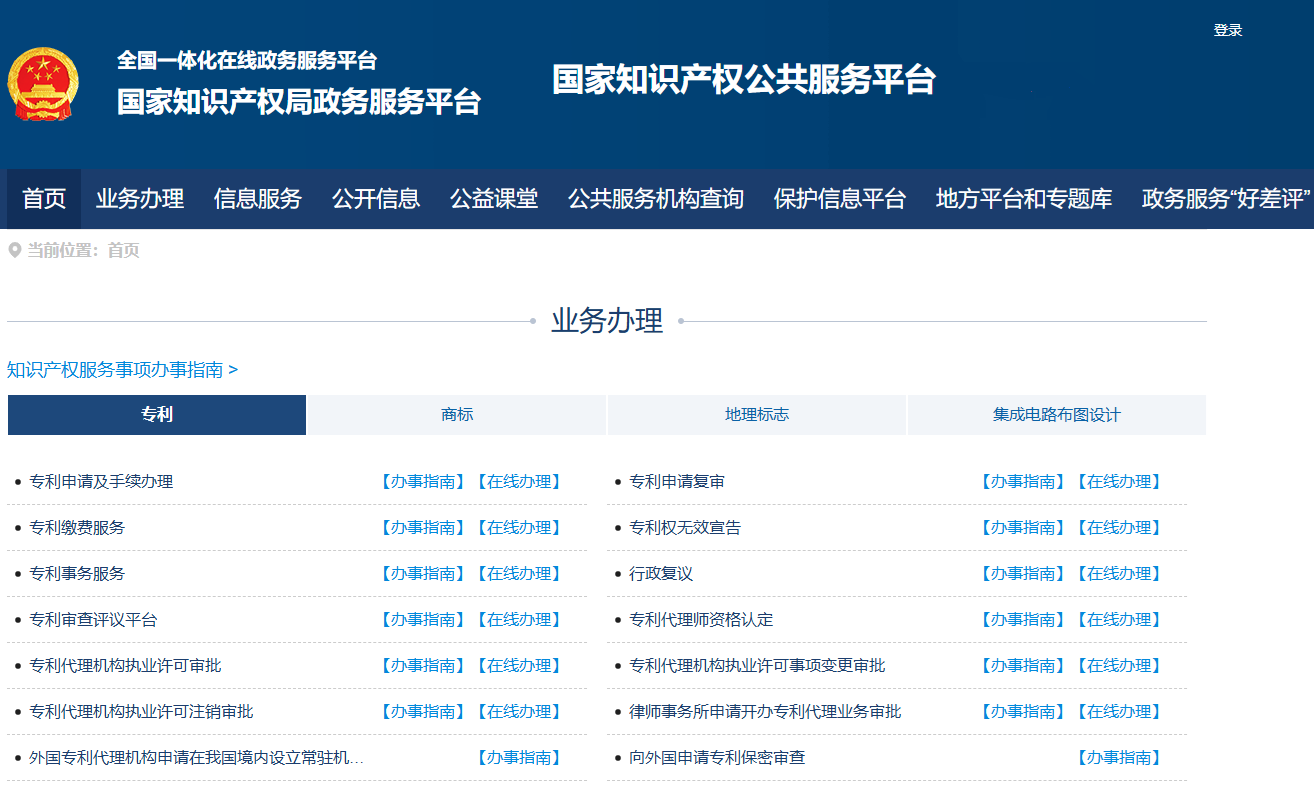Go to 信息服务 in navigation bar
Image resolution: width=1314 pixels, height=799 pixels.
tap(258, 199)
